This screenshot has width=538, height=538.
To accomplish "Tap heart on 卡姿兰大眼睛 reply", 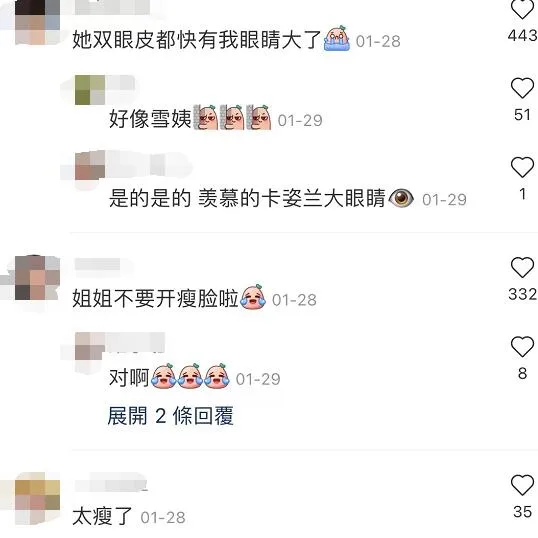I will point(522,167).
